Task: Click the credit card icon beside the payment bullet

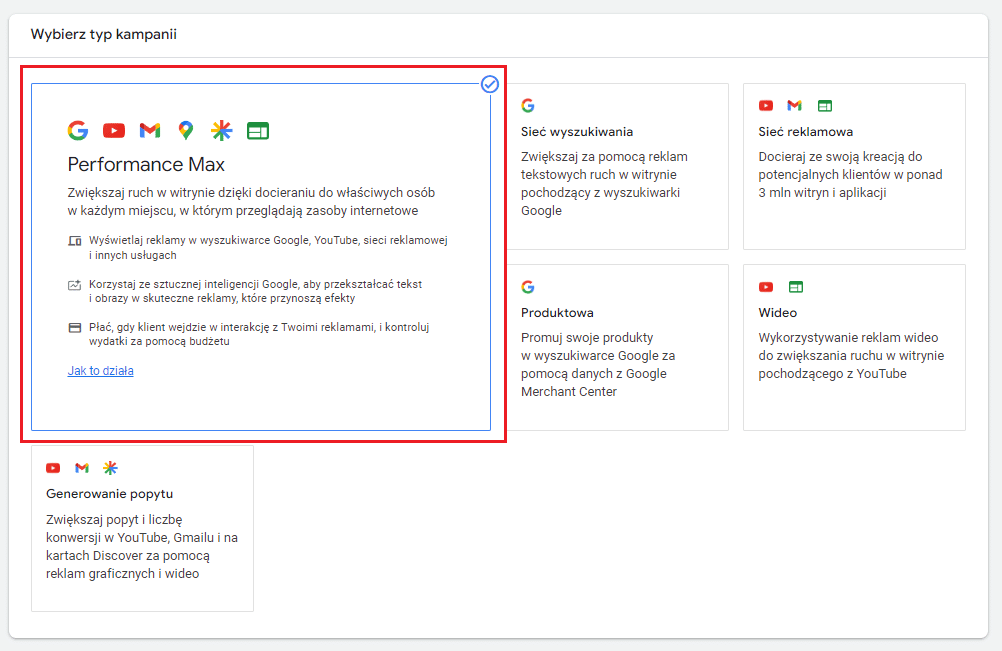Action: tap(74, 328)
